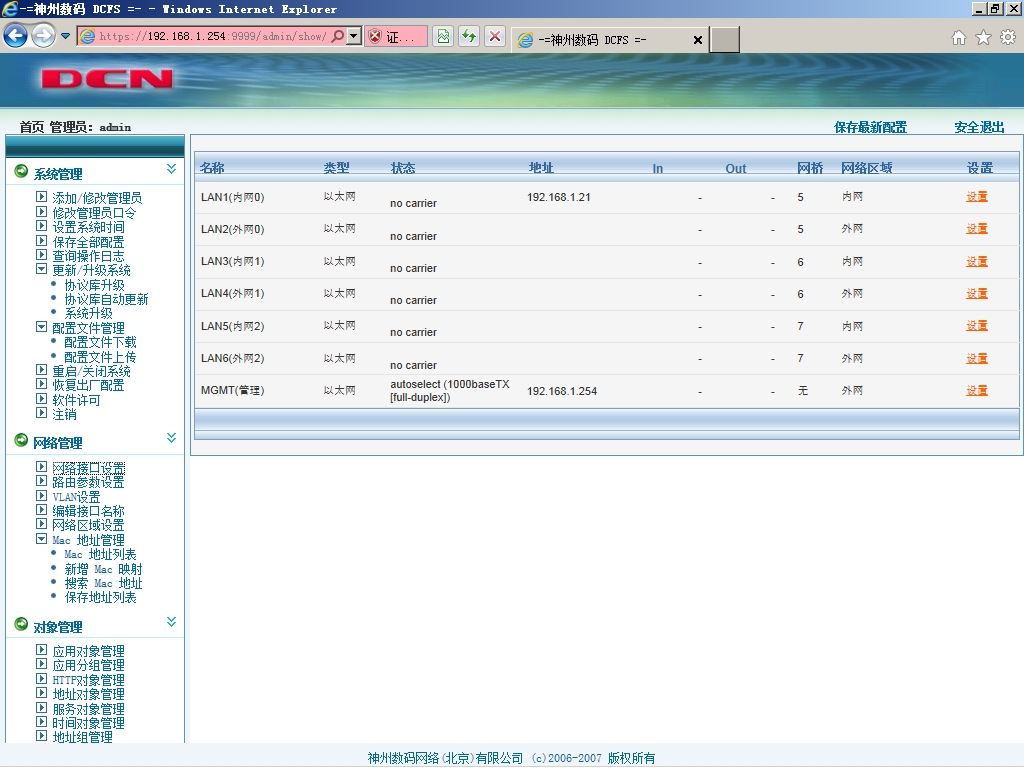Click 设置 link for LAN4(外网1)
Image resolution: width=1024 pixels, height=768 pixels.
click(977, 294)
